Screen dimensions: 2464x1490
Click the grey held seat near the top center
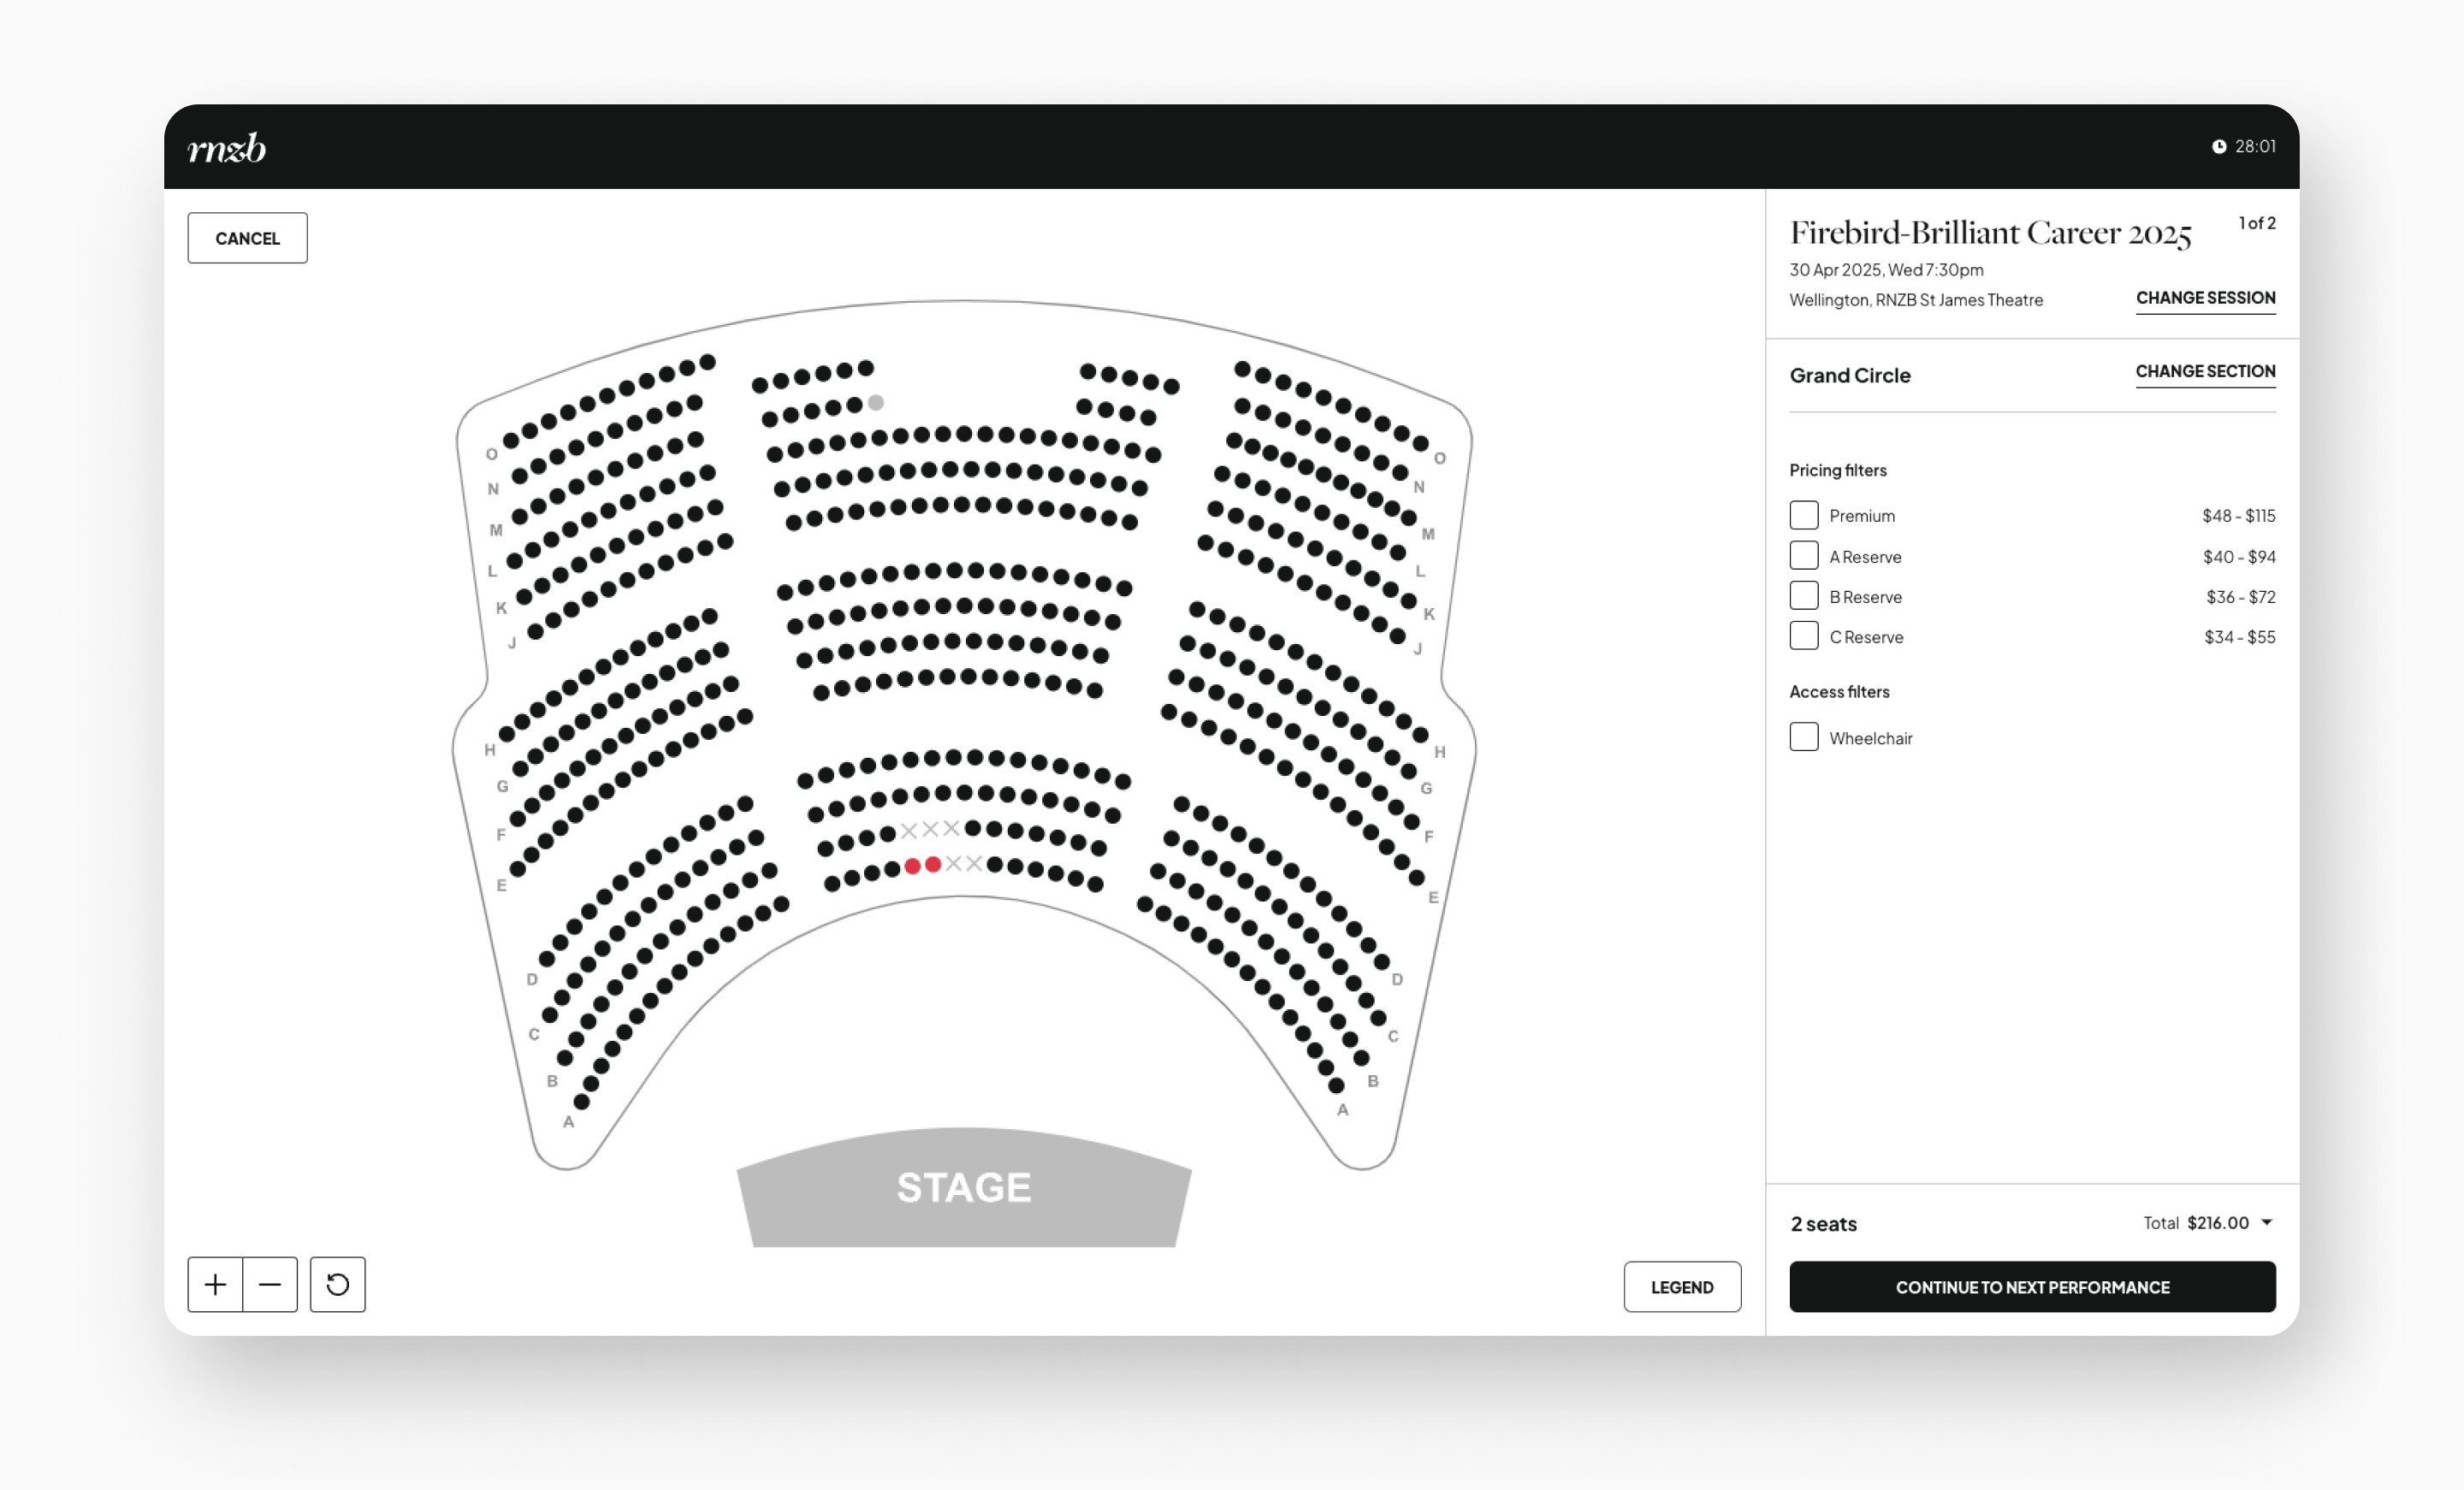click(877, 403)
